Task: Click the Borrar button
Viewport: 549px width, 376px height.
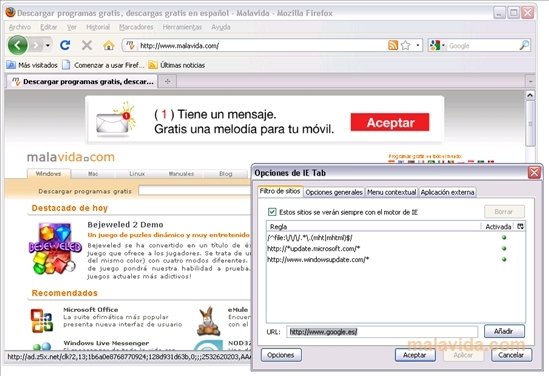Action: tap(504, 212)
